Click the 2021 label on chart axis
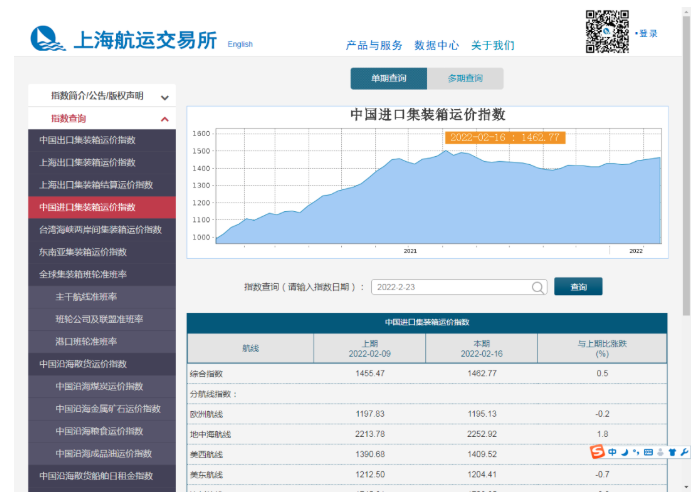 (x=410, y=251)
